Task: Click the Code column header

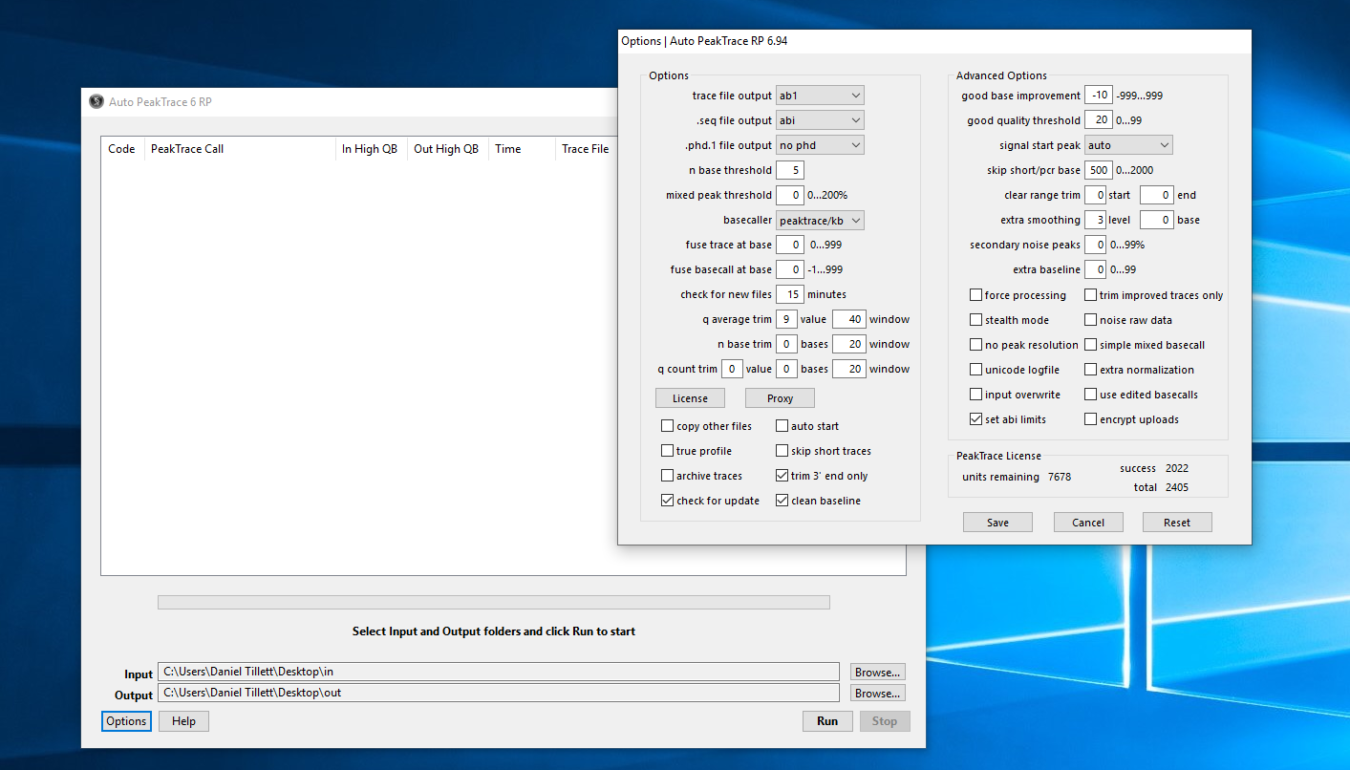Action: click(121, 149)
